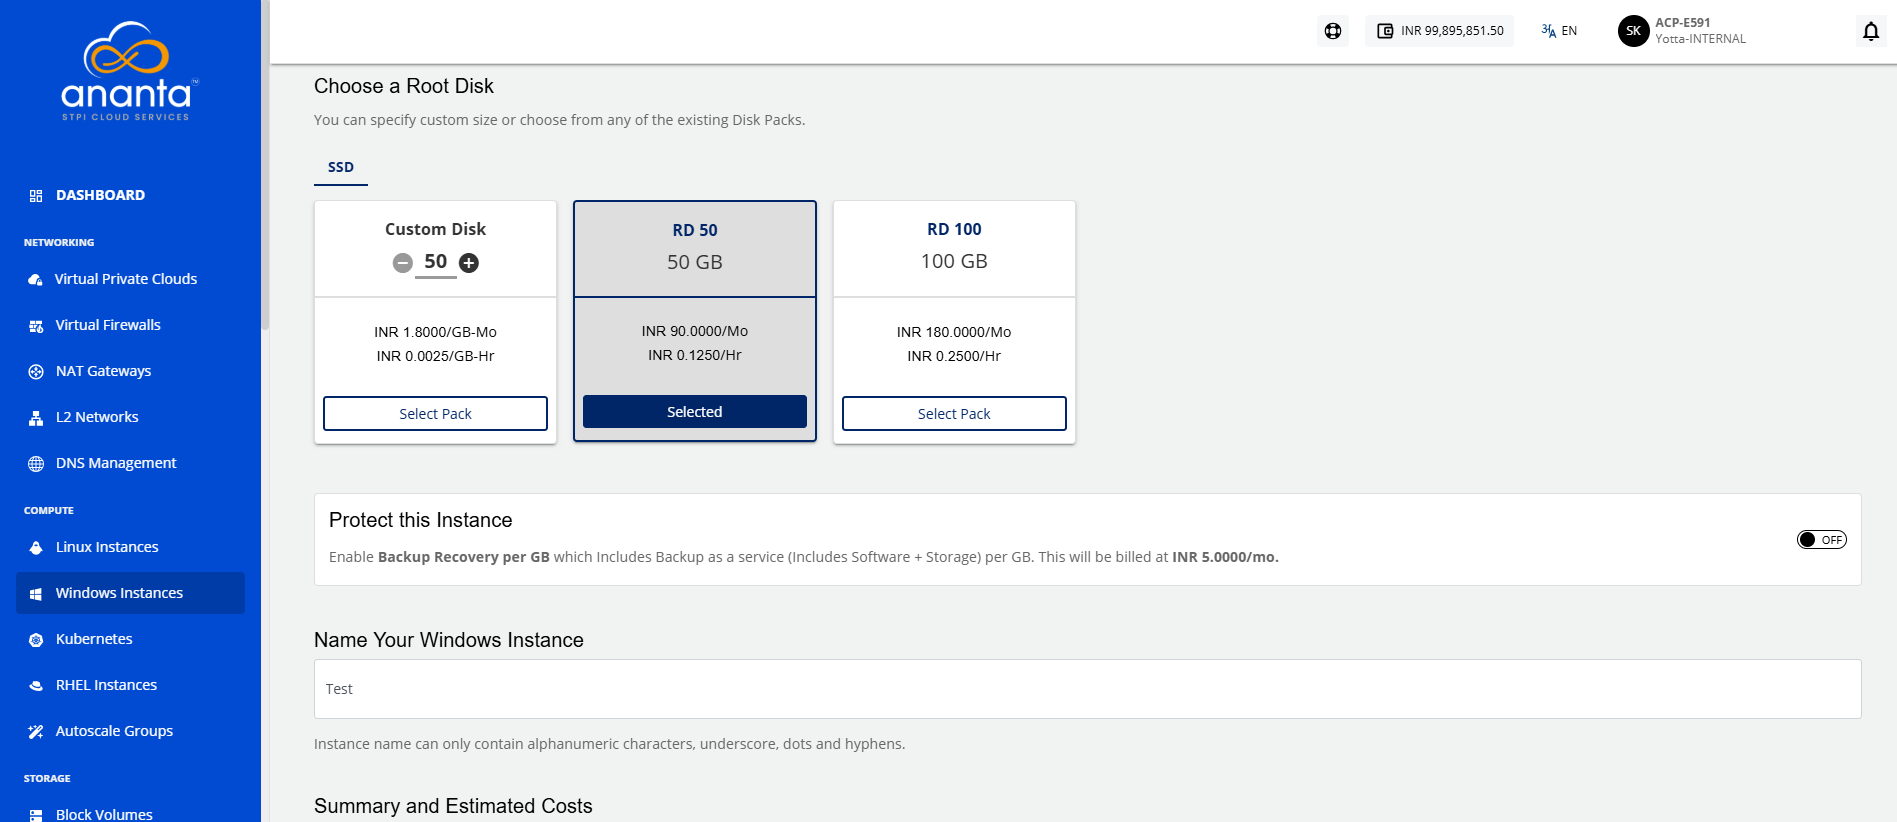Open Linux Instances page
This screenshot has width=1897, height=822.
tap(107, 547)
